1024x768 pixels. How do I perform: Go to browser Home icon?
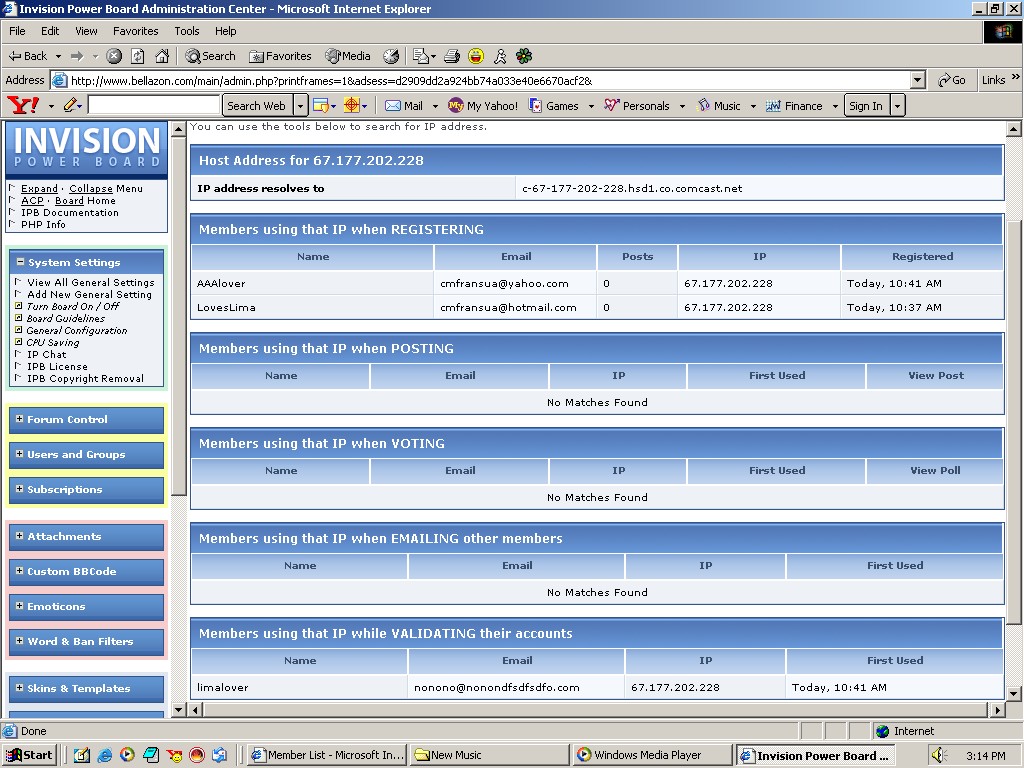point(162,56)
